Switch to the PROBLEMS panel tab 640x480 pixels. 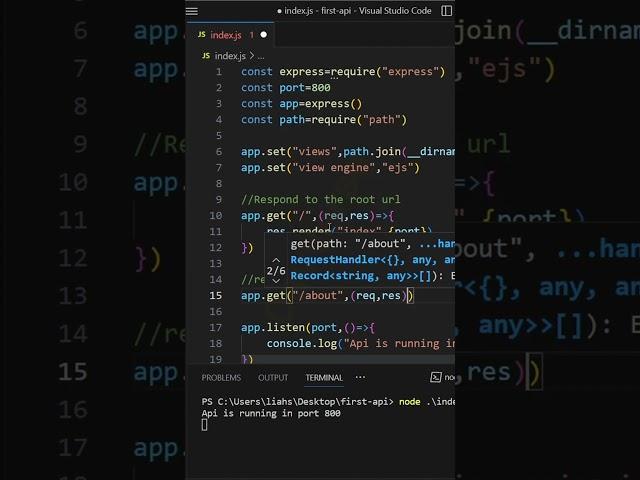point(221,378)
